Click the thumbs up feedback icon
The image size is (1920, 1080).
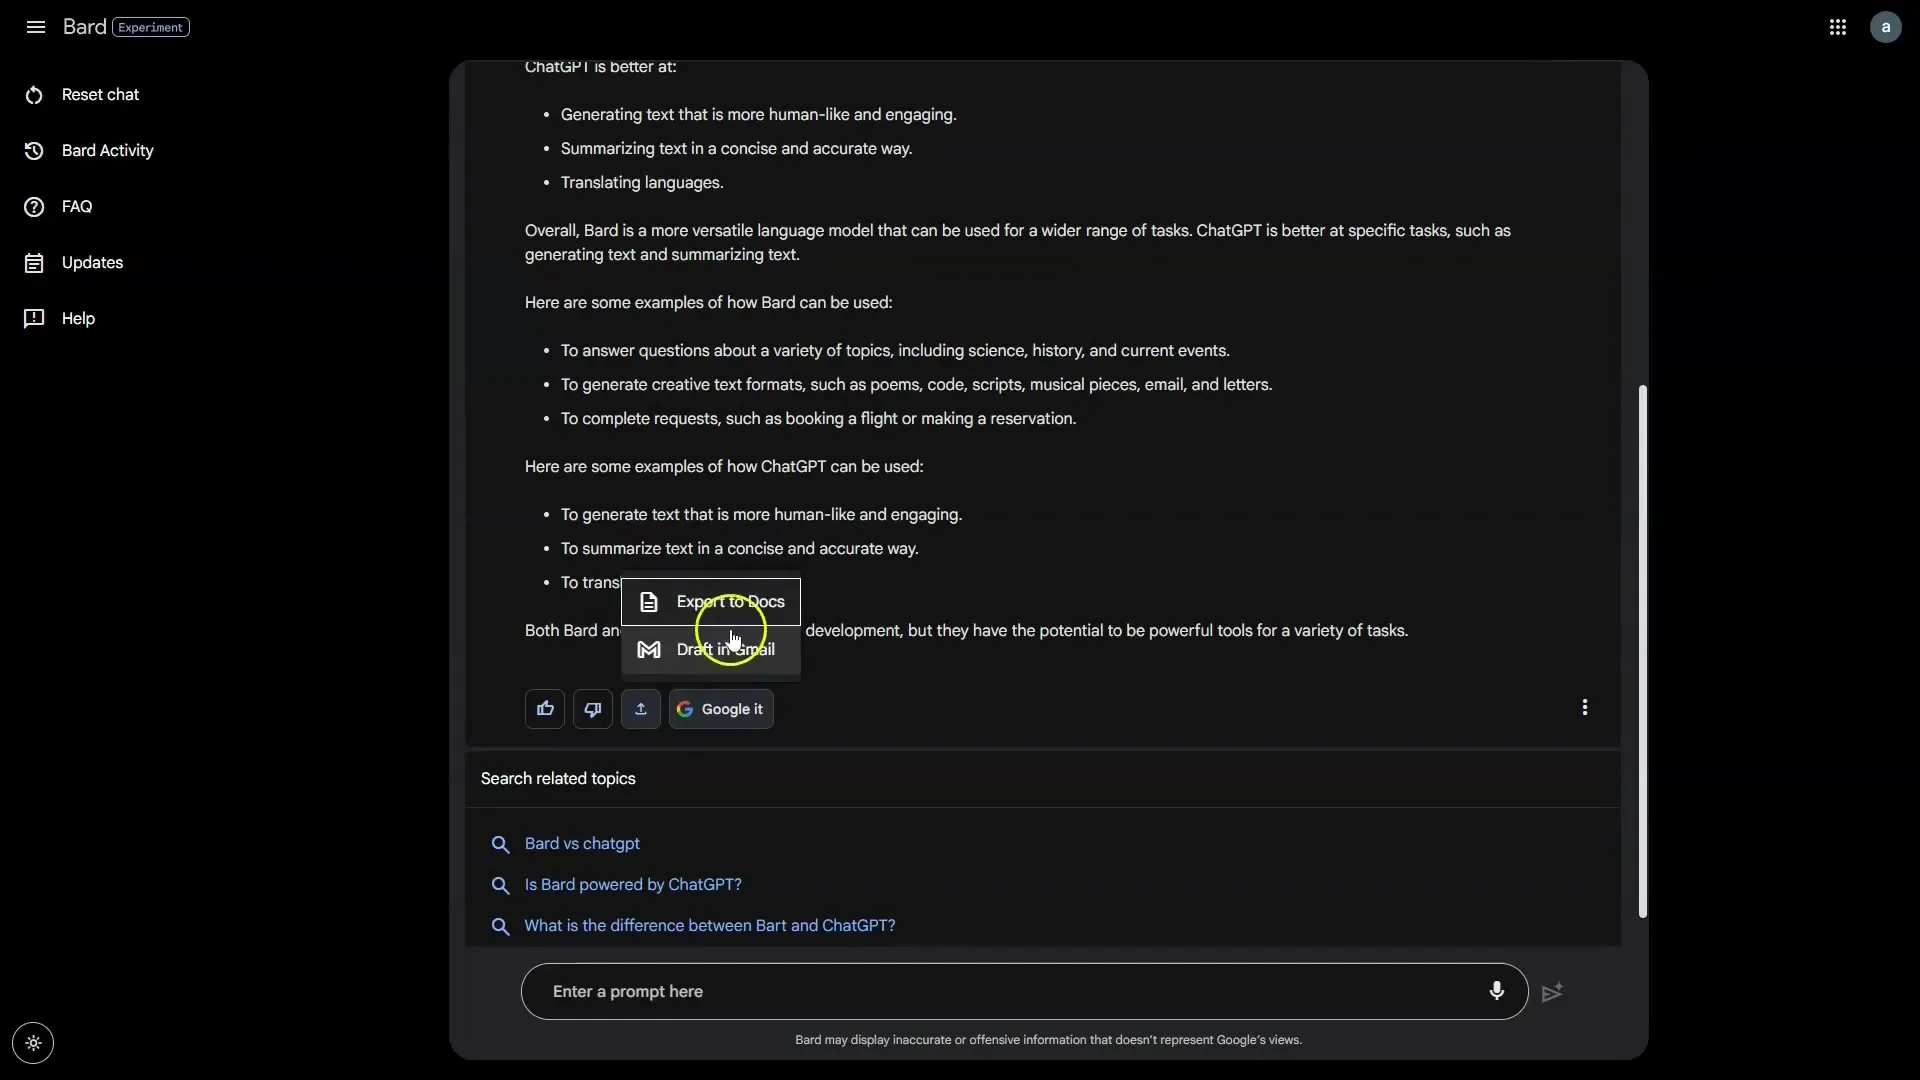click(545, 708)
